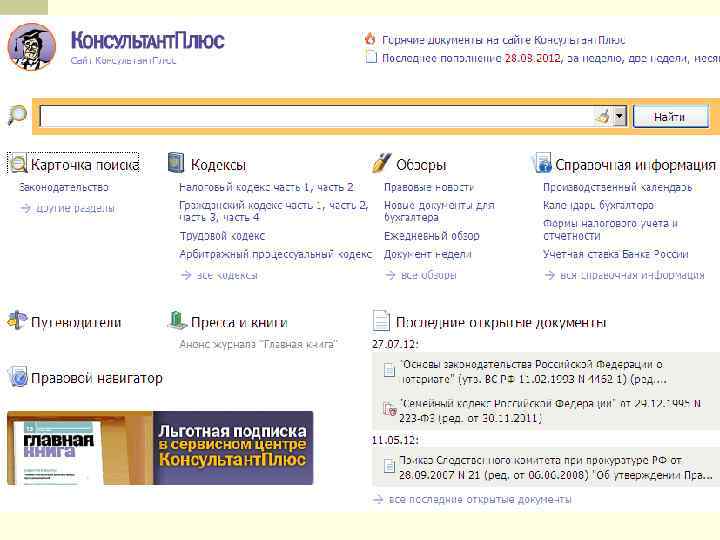Viewport: 720px width, 540px height.
Task: Open Ежедневный обзор link
Action: pyautogui.click(x=432, y=236)
